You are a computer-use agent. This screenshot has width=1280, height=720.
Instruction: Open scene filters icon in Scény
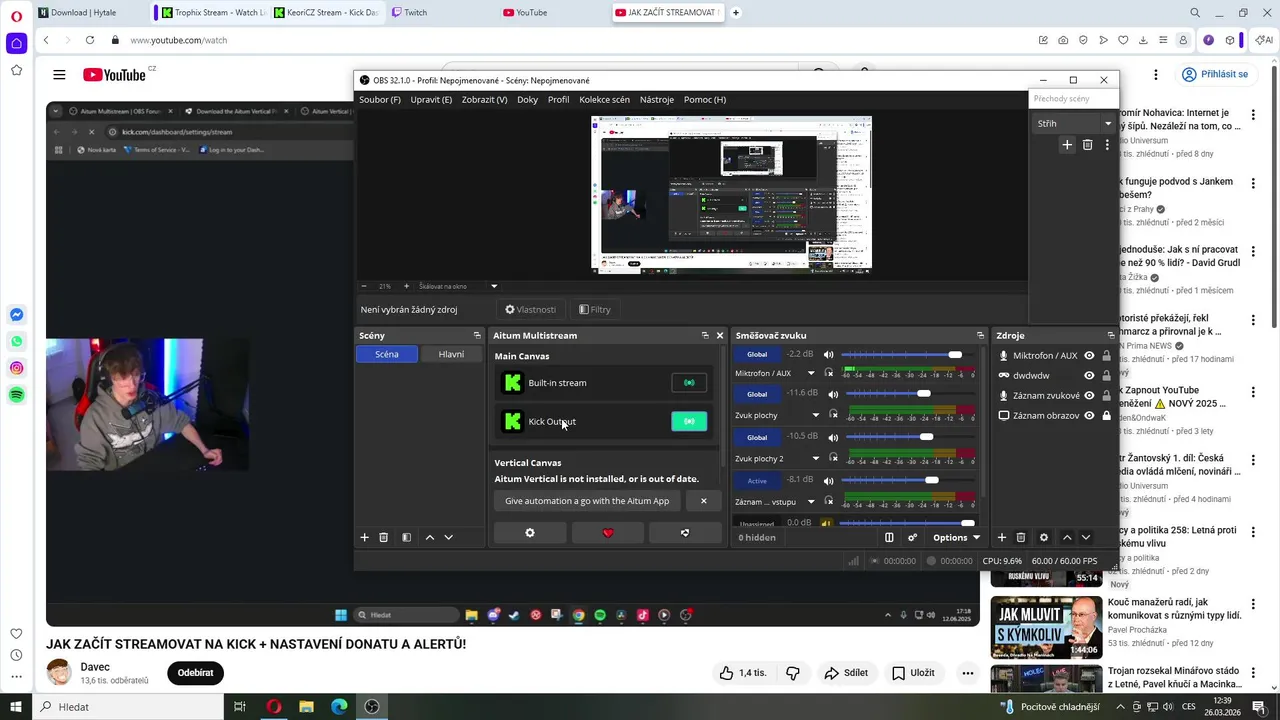click(406, 538)
